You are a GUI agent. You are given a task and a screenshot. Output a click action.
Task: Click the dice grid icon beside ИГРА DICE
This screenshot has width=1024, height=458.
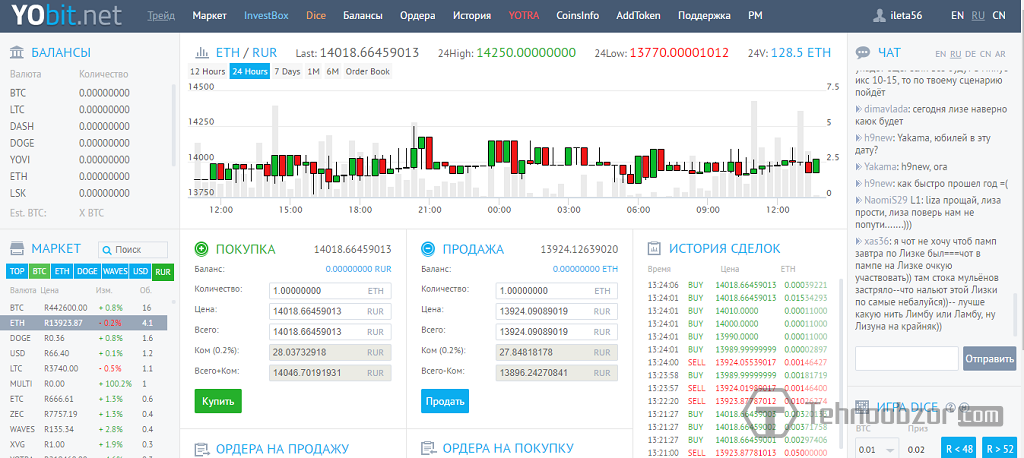(x=862, y=406)
